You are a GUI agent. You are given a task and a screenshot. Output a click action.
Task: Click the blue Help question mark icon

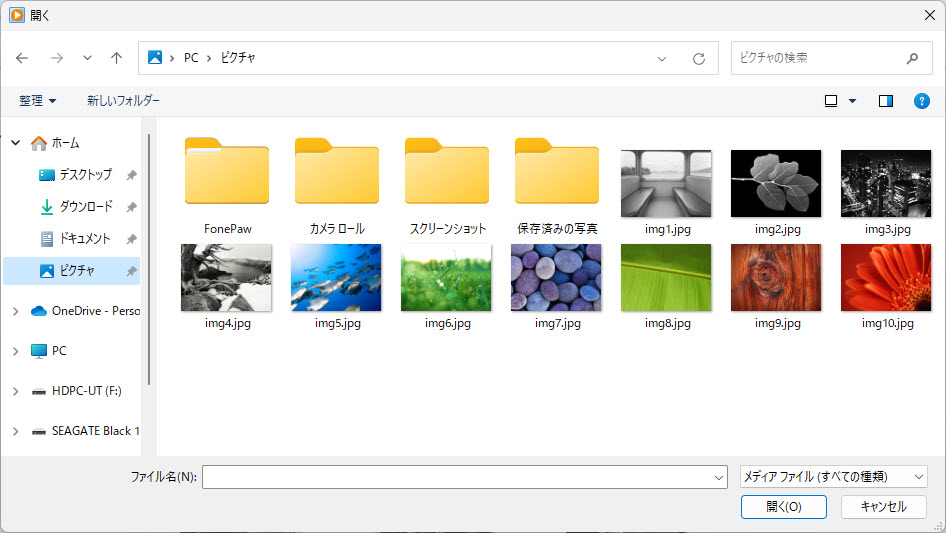coord(922,101)
